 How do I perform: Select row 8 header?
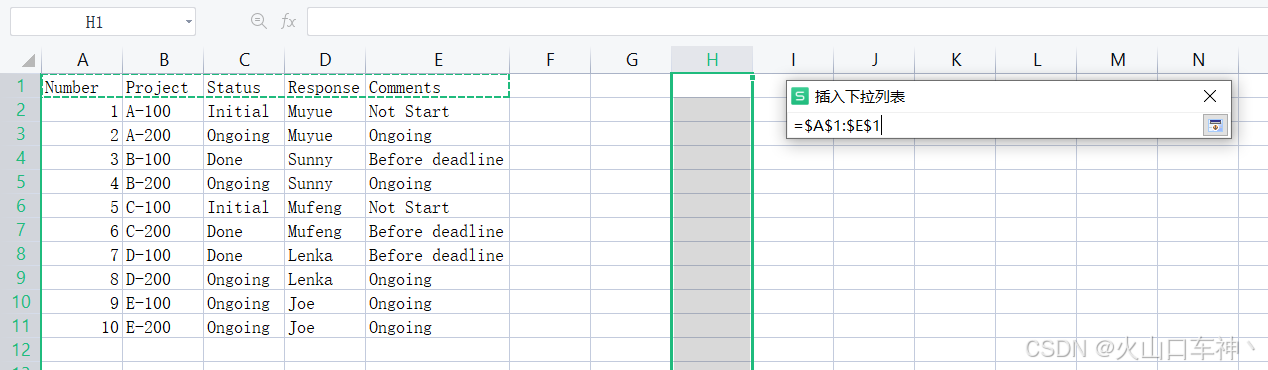point(20,254)
